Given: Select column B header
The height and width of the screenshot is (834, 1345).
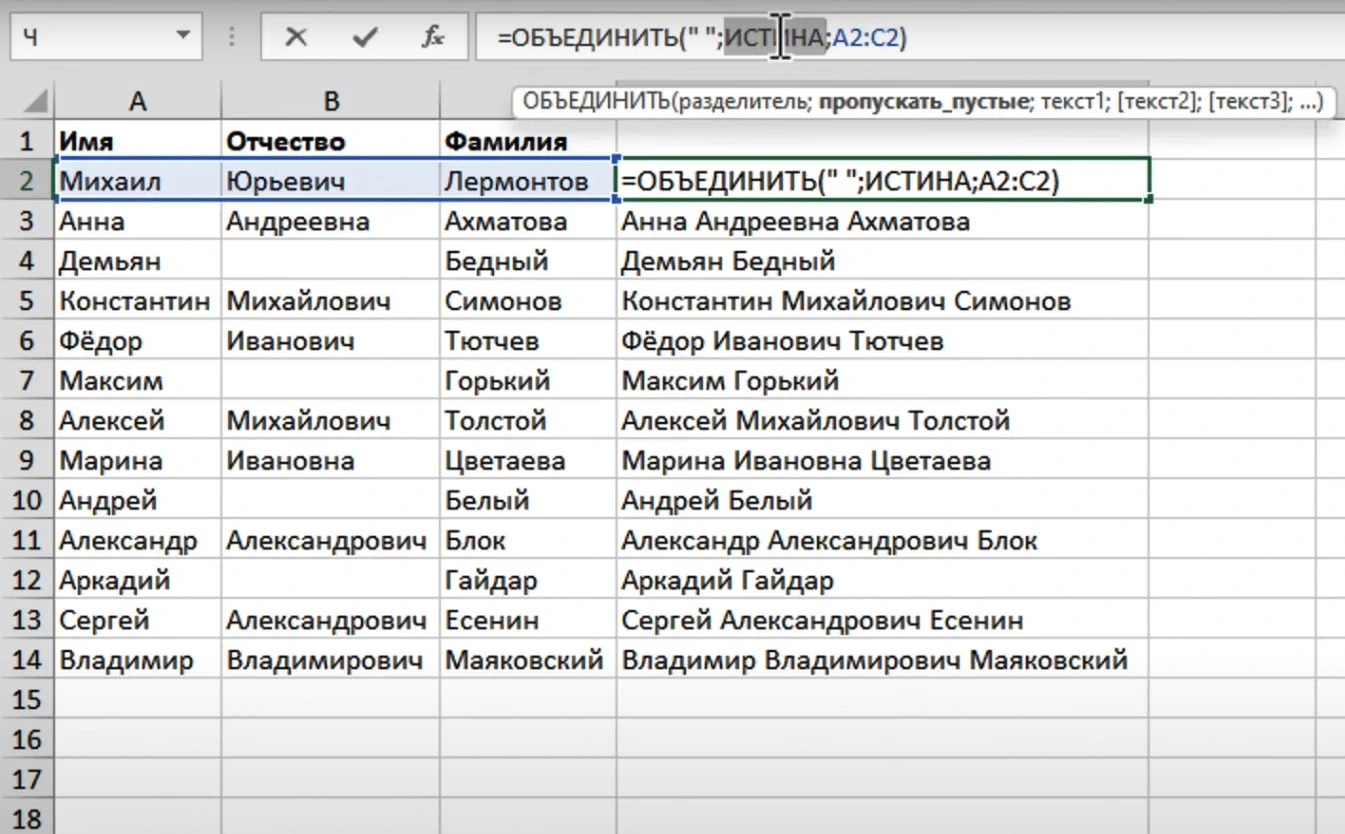Looking at the screenshot, I should pyautogui.click(x=331, y=101).
